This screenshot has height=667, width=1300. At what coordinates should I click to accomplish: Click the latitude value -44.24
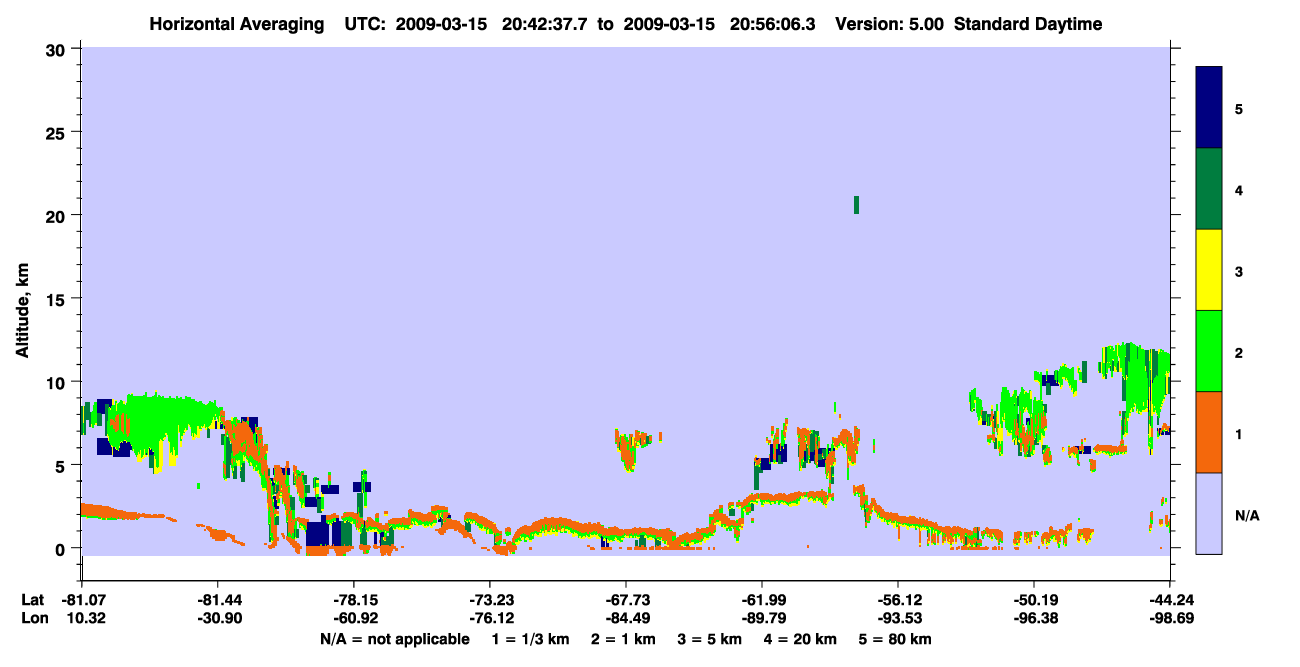pyautogui.click(x=1170, y=600)
